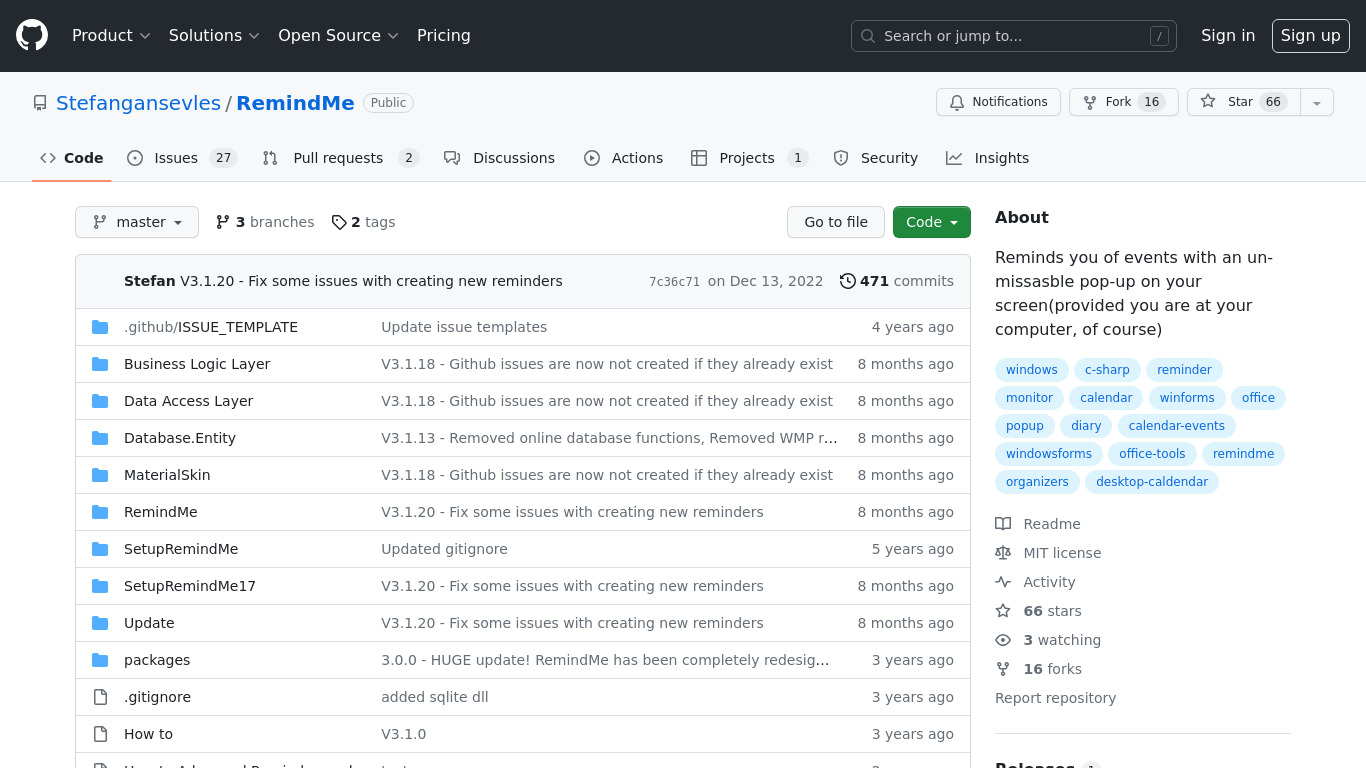The height and width of the screenshot is (768, 1366).
Task: Star the RemindMe repository
Action: tap(1243, 102)
